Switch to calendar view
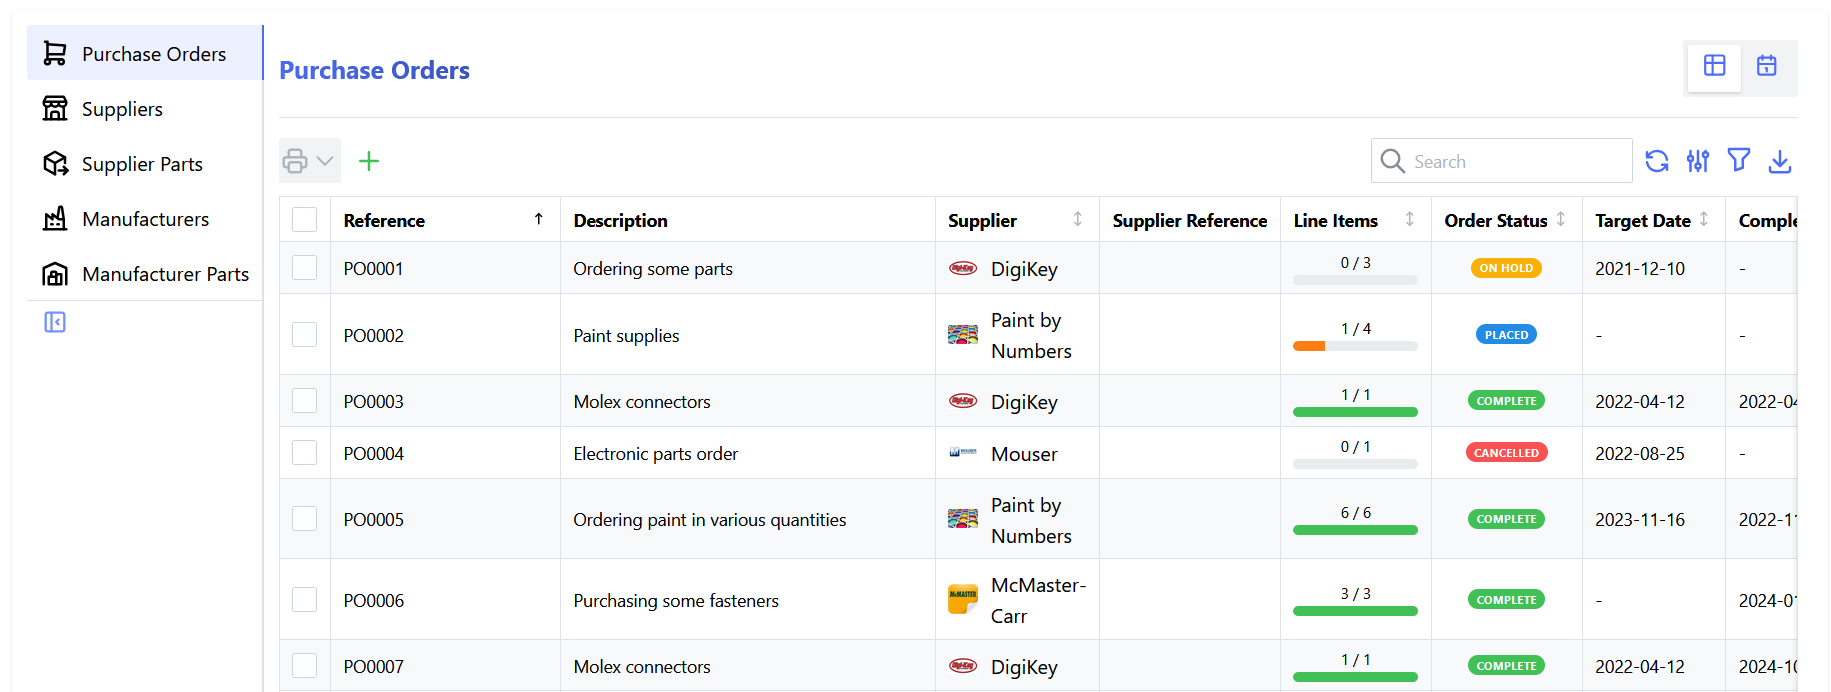The height and width of the screenshot is (692, 1831). click(x=1766, y=66)
